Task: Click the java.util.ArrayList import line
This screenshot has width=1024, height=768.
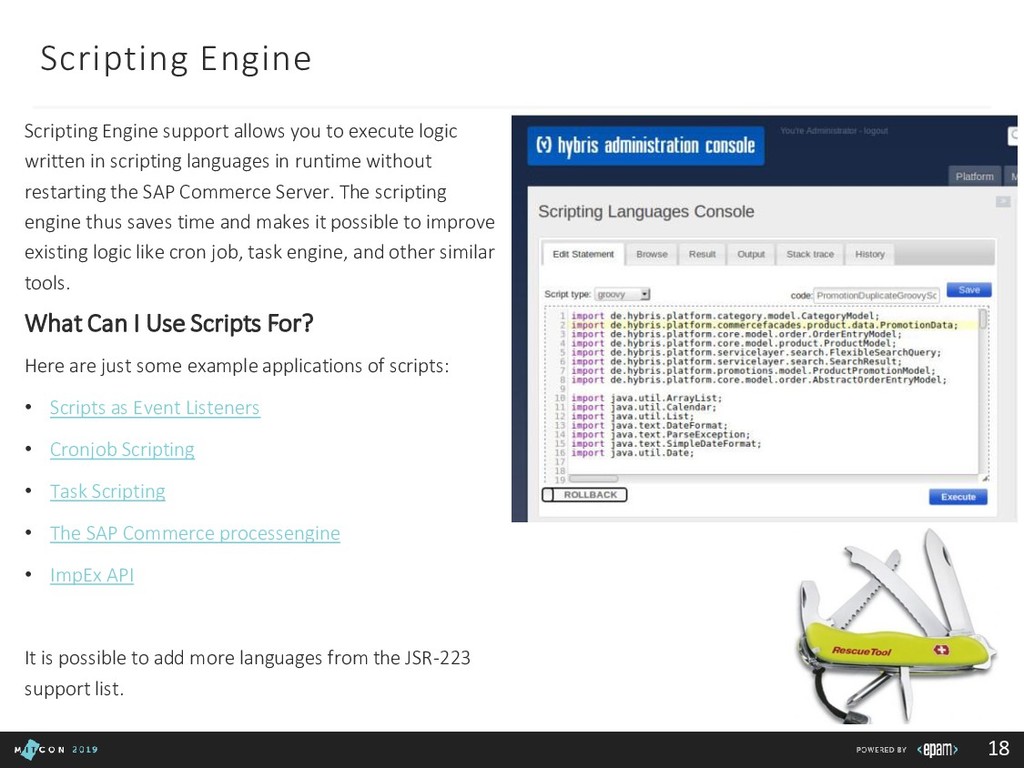Action: coord(647,398)
